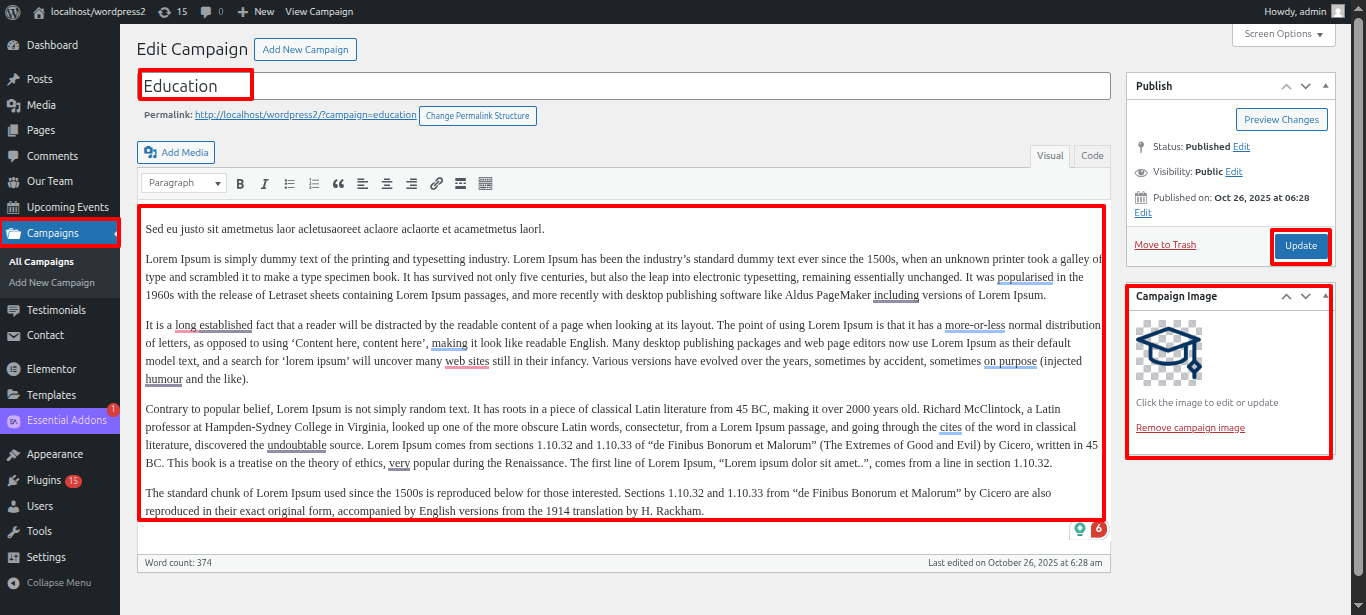
Task: Open the Paragraph format dropdown
Action: coord(184,184)
